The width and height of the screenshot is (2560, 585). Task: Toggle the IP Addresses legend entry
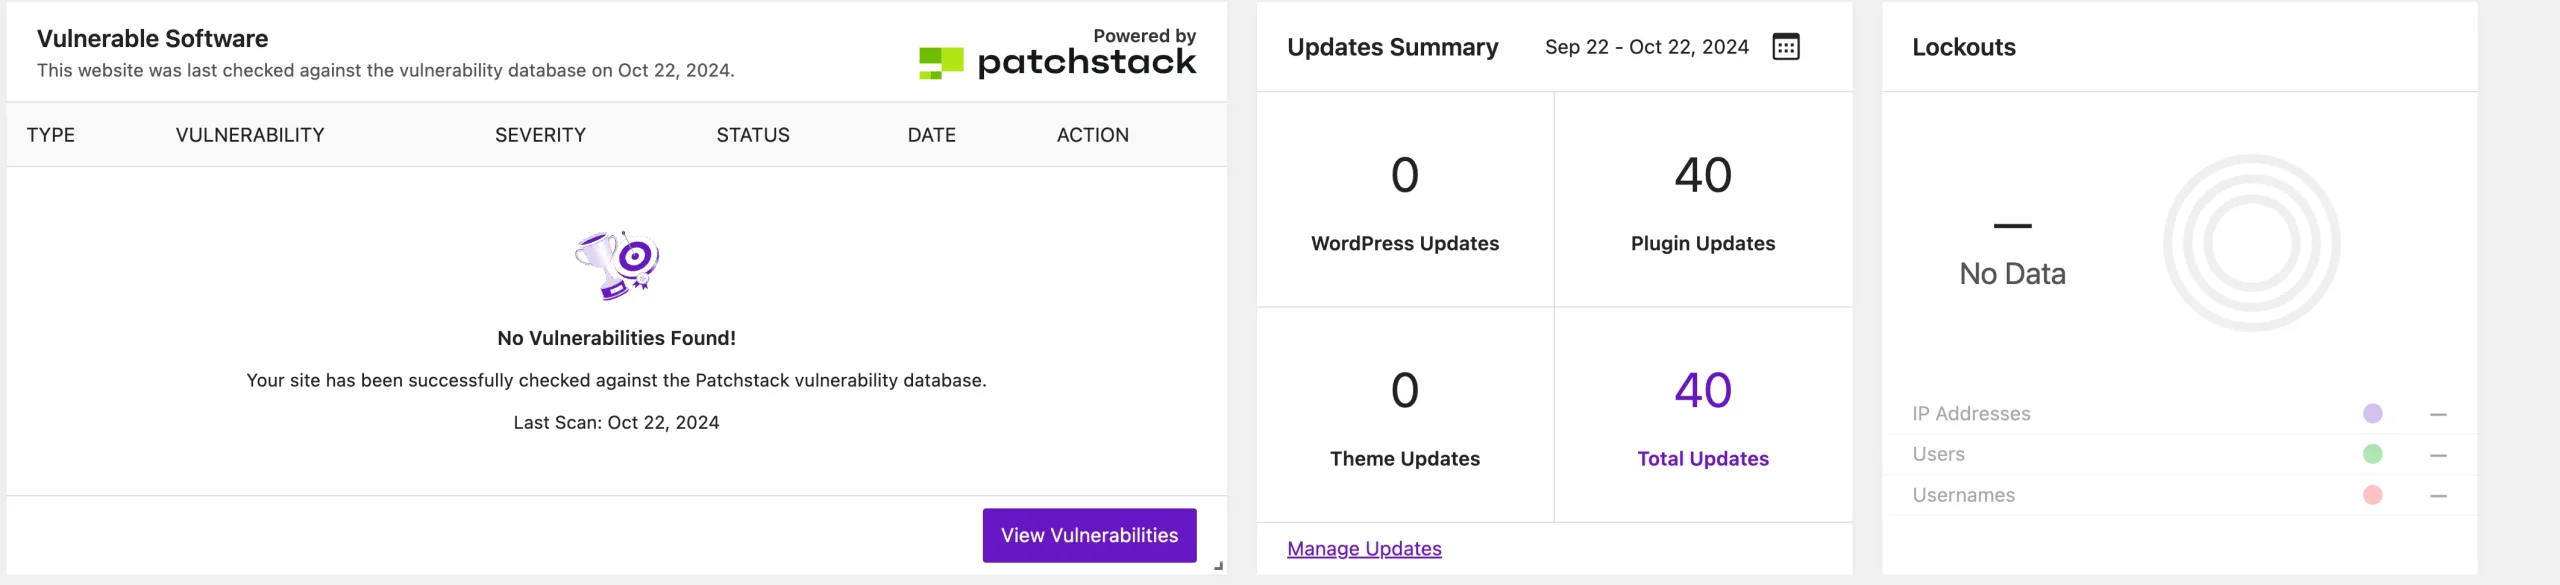click(x=1970, y=413)
